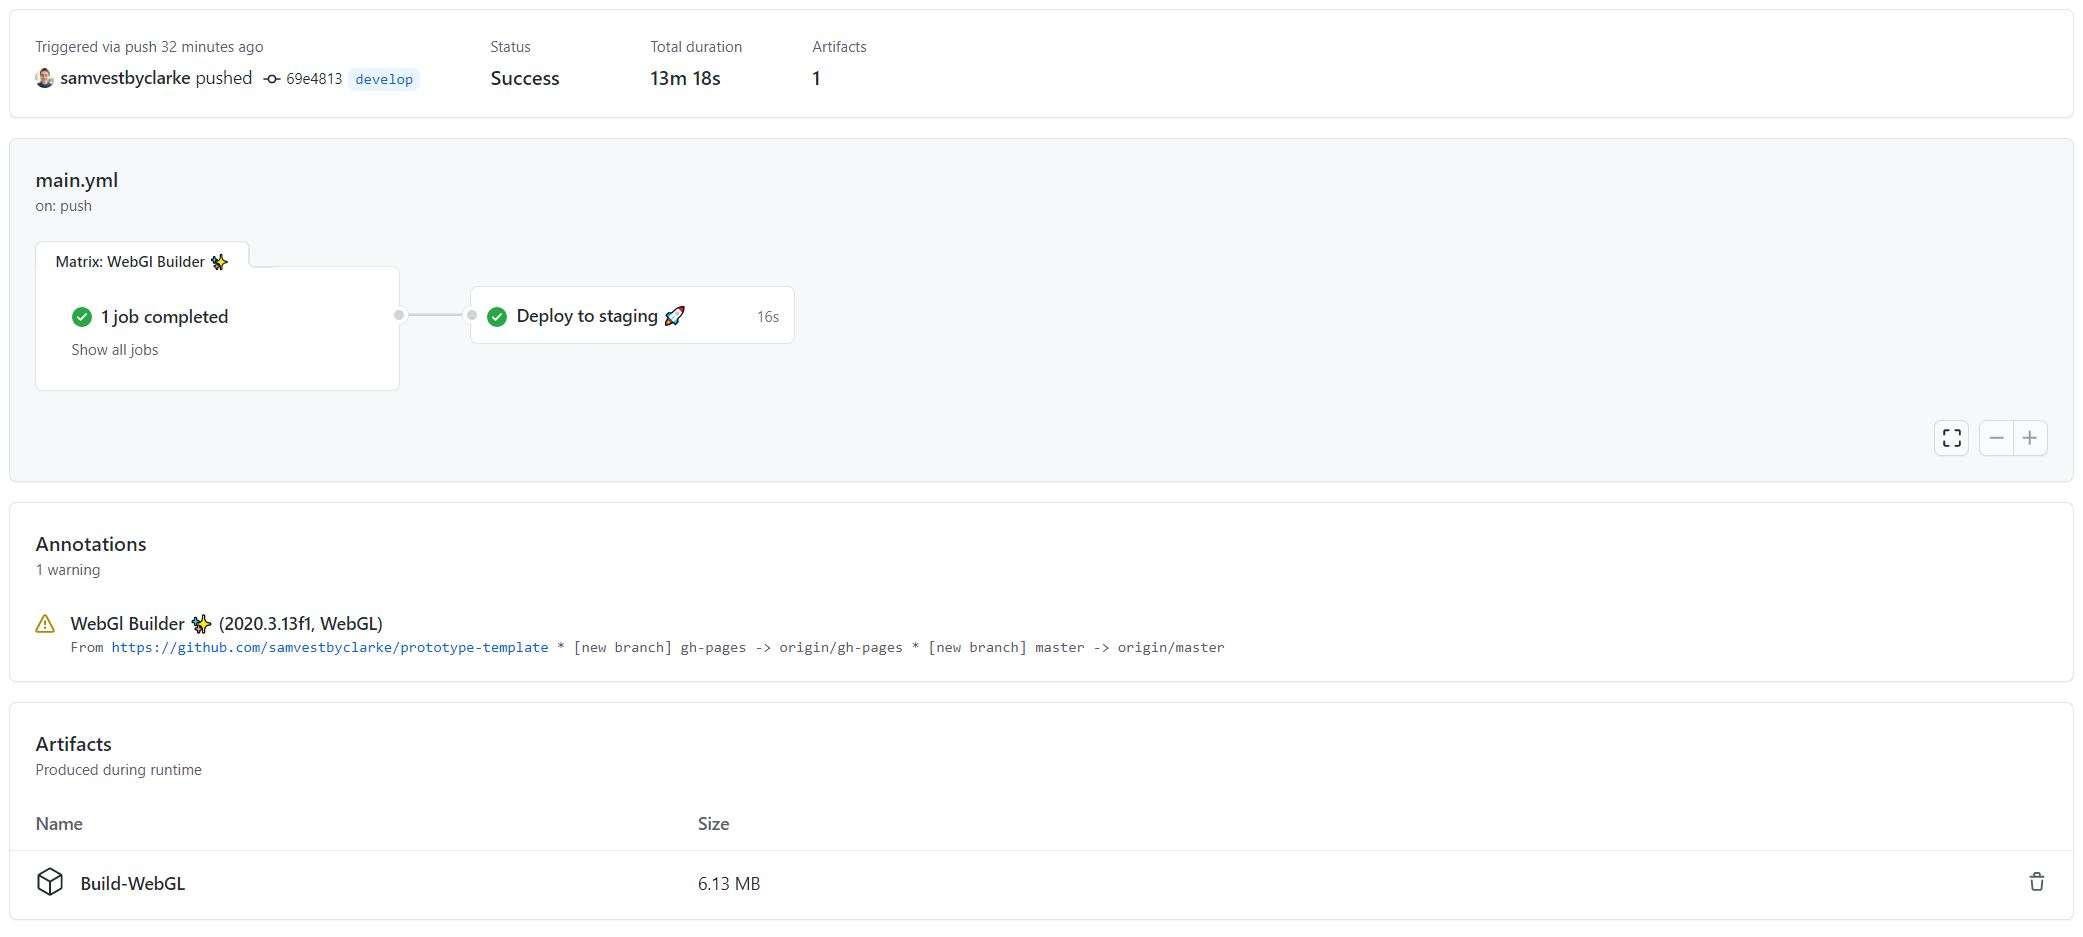Click the green success checkmark on Deploy to staging

point(497,316)
